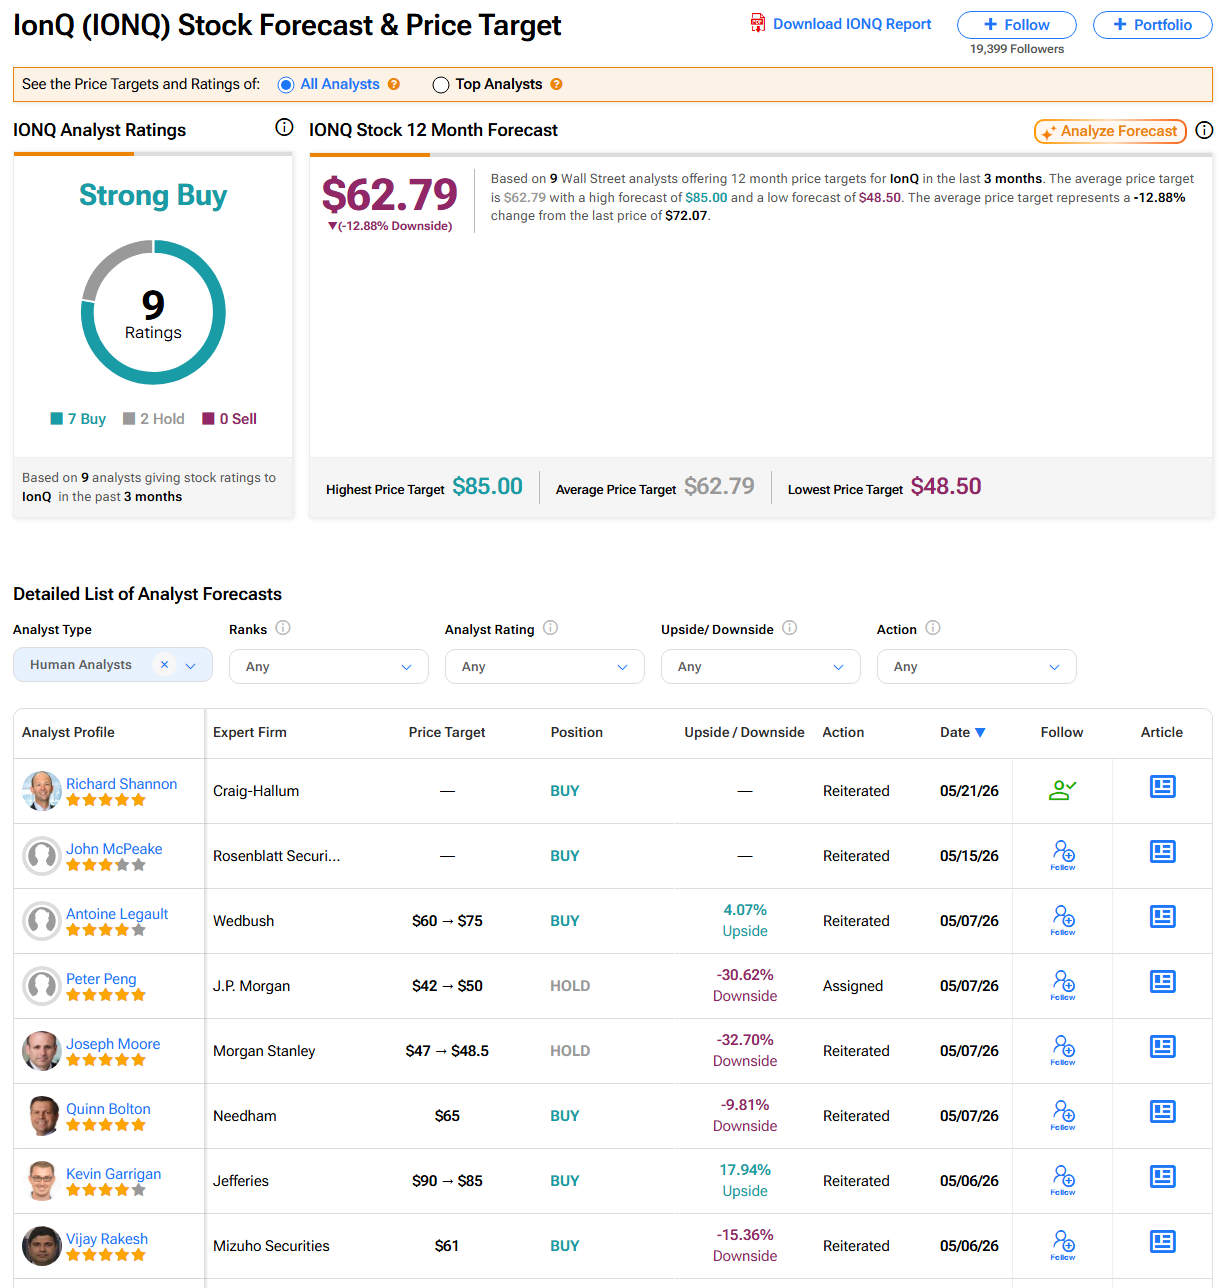1222x1288 pixels.
Task: Open help icon next to All Analysts
Action: (x=394, y=84)
